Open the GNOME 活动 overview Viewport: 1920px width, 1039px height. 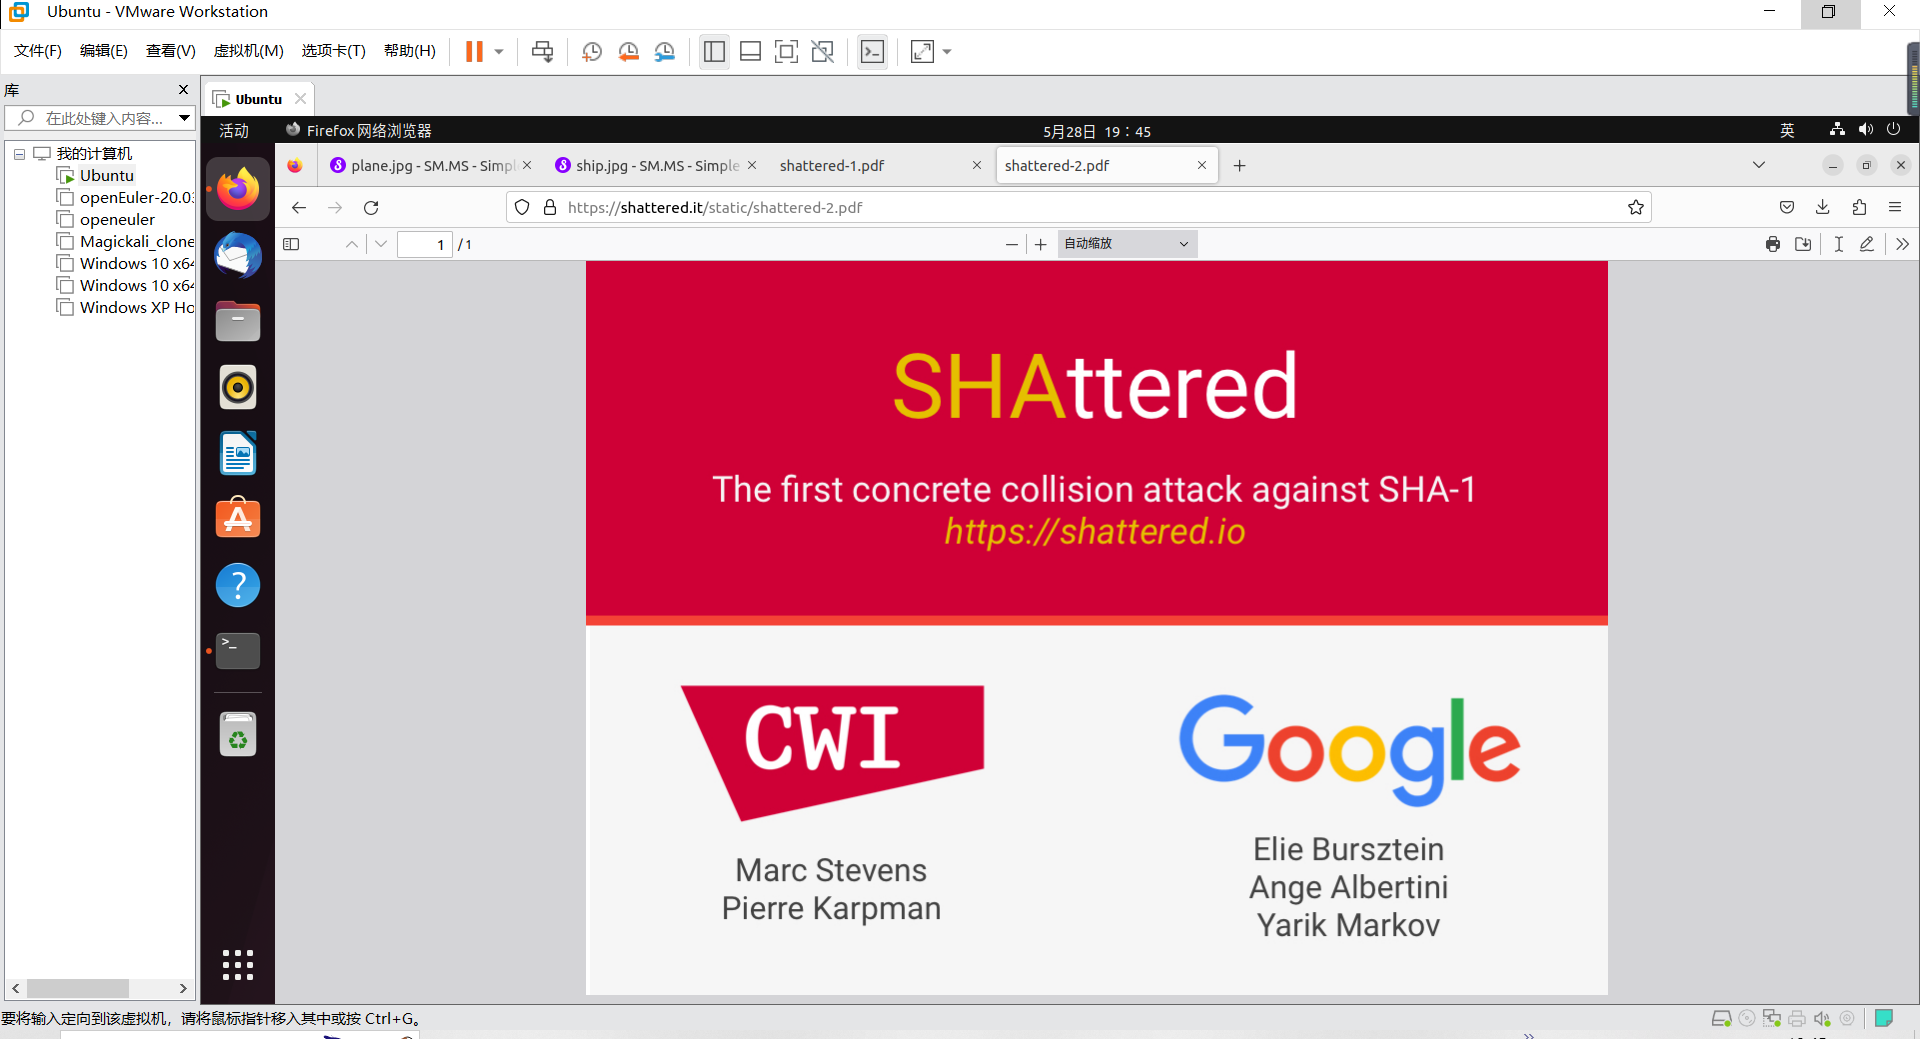click(x=234, y=131)
